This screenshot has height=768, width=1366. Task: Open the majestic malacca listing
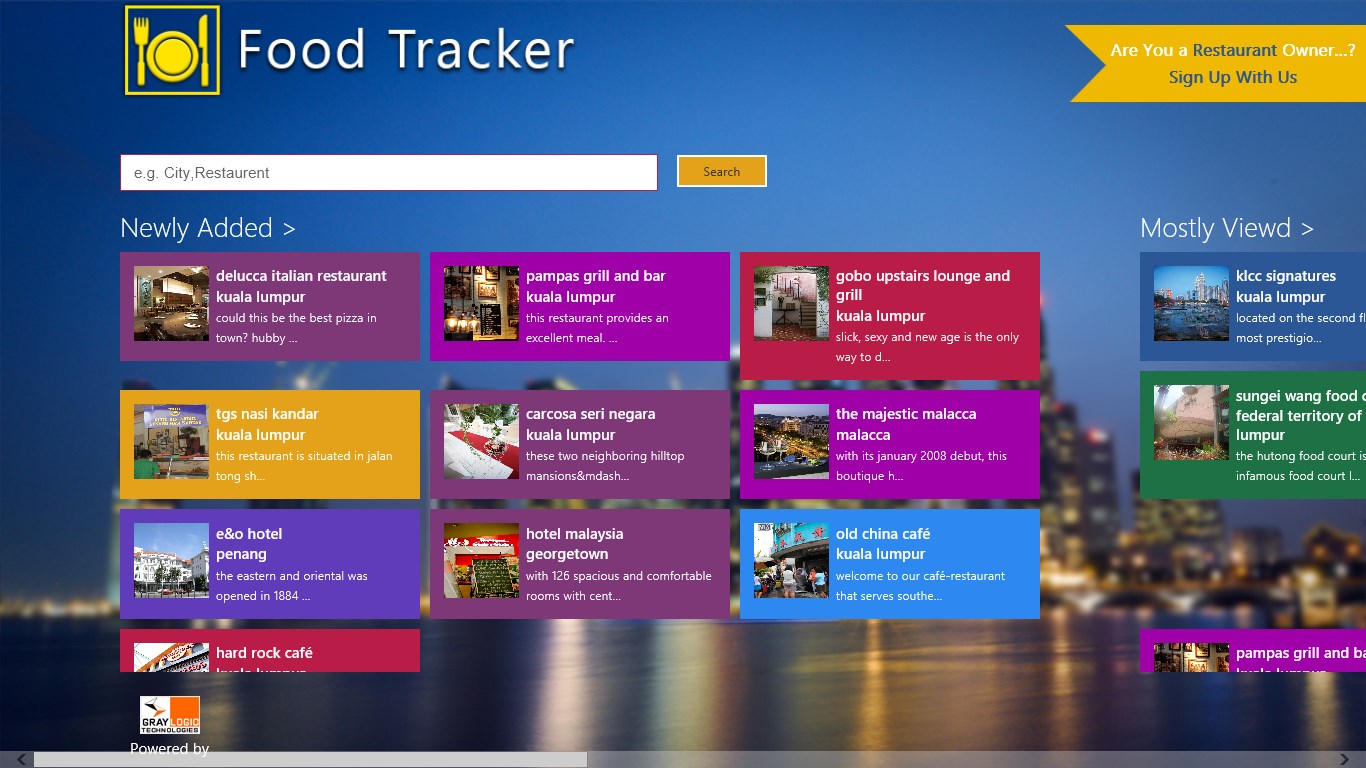[890, 442]
